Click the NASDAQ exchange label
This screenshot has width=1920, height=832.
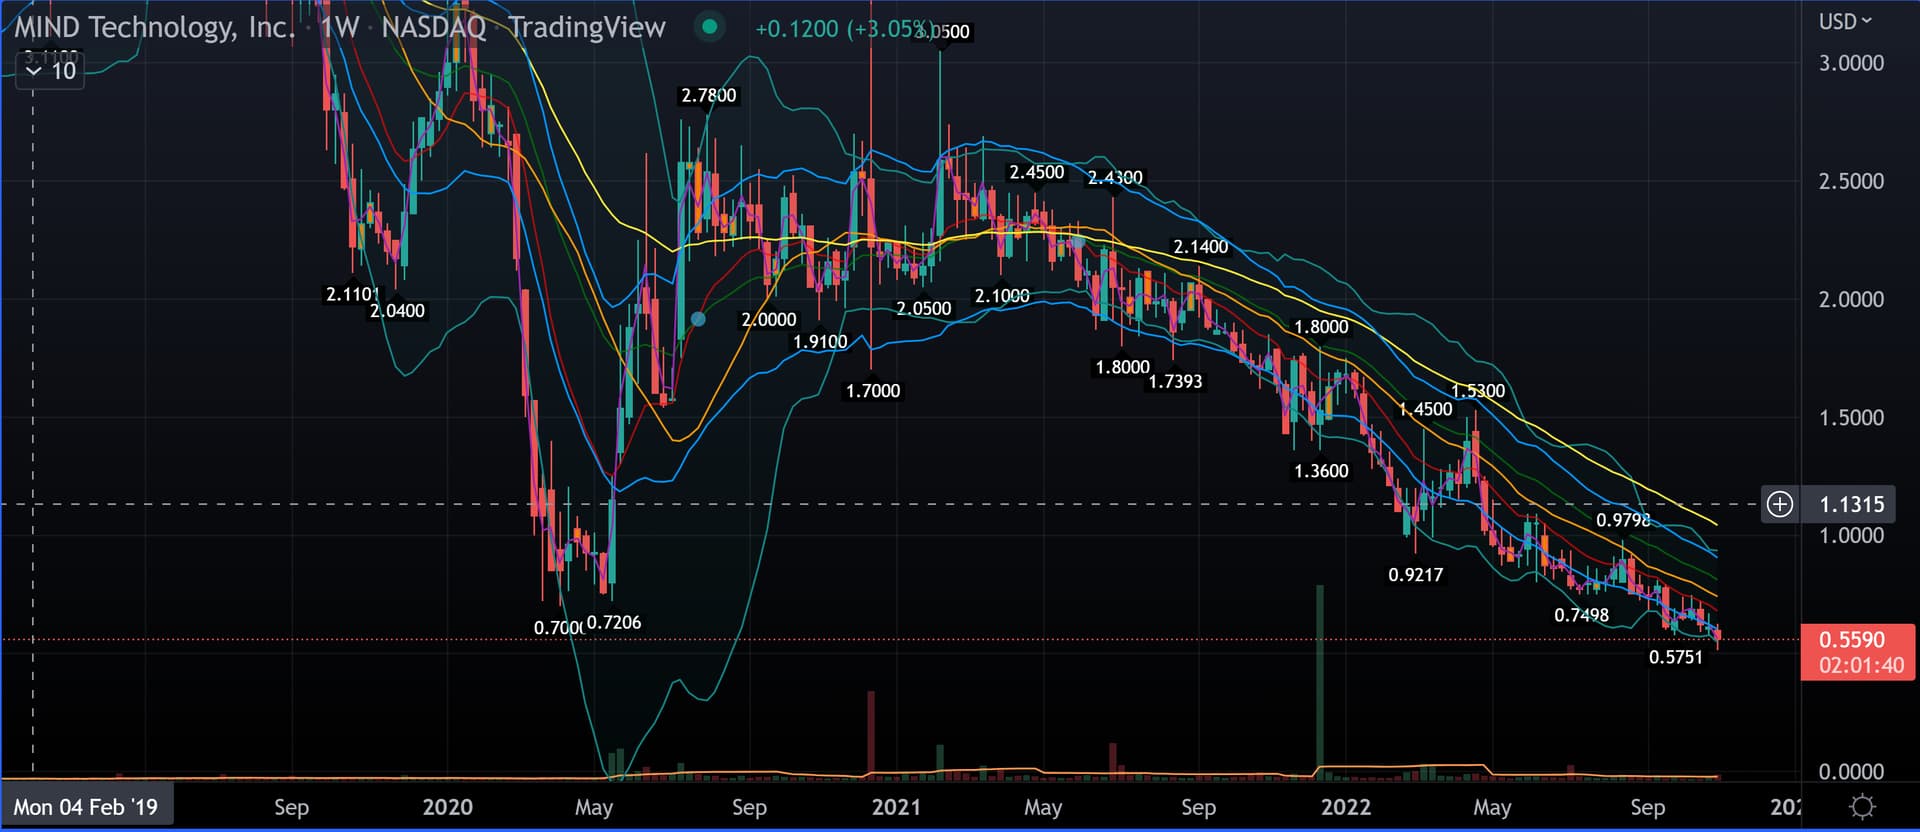click(x=433, y=27)
